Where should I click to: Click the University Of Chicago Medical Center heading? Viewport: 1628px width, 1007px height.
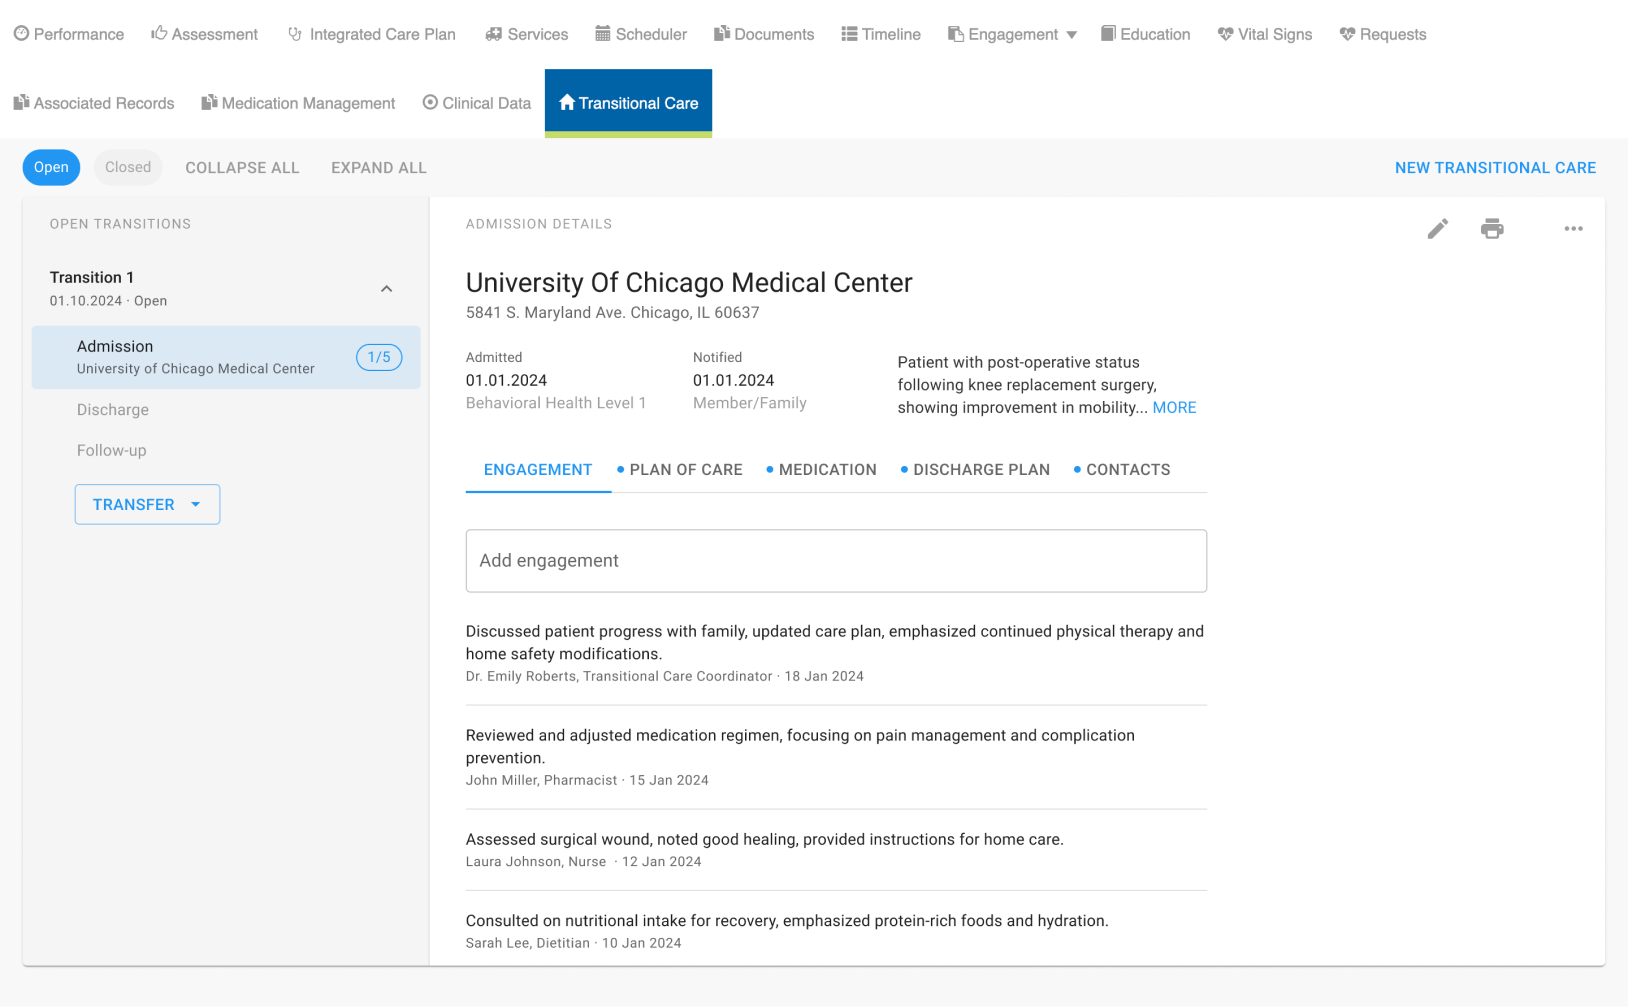(689, 283)
